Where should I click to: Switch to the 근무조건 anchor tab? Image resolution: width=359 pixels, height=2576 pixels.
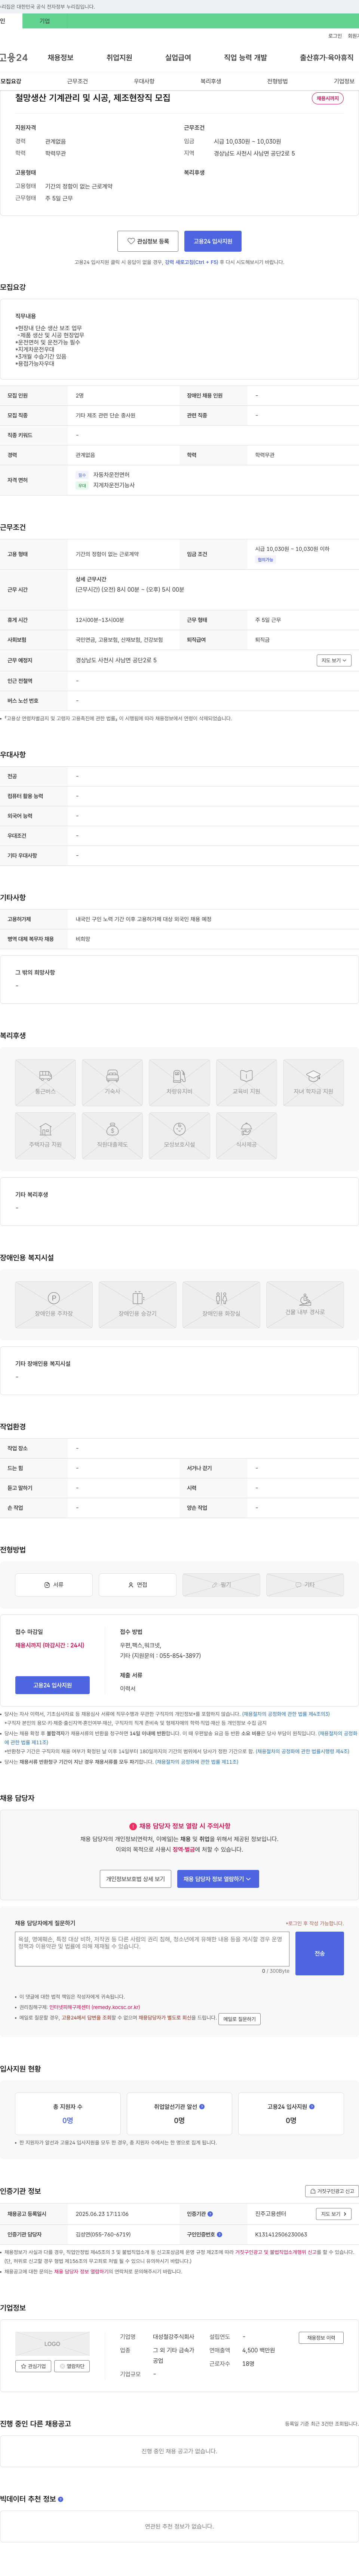coord(77,81)
